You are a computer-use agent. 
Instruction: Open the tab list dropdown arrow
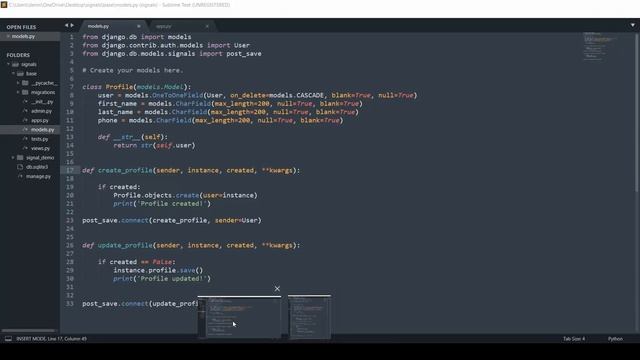pyautogui.click(x=633, y=25)
